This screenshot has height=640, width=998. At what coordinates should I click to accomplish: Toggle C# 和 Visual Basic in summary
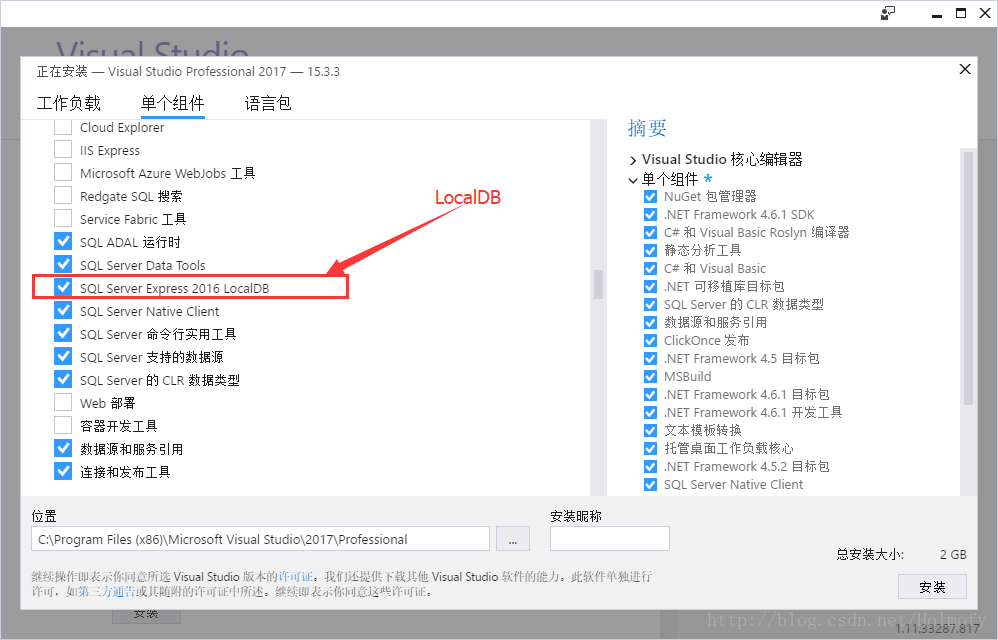[650, 268]
